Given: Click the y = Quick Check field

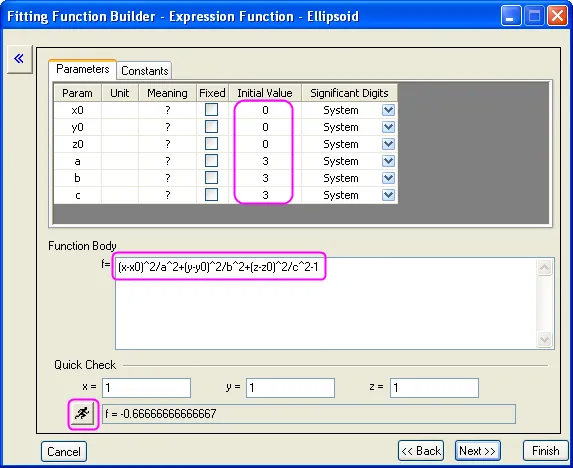Looking at the screenshot, I should tap(291, 388).
